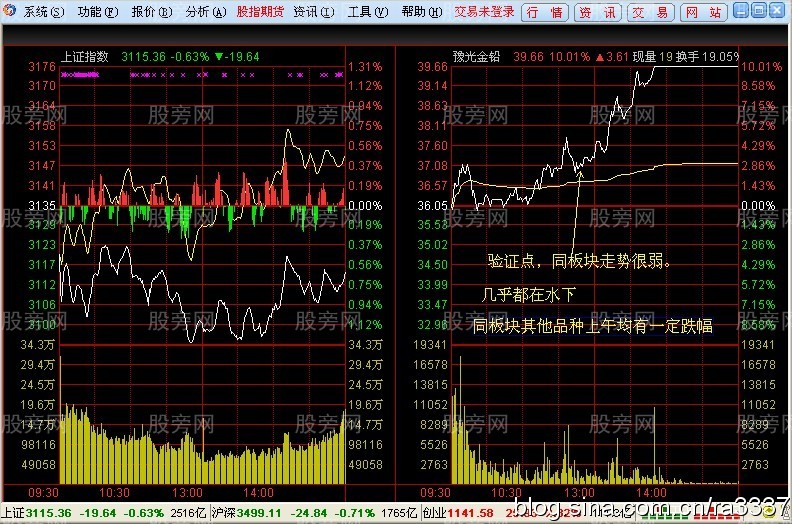Click the -0.71% value in status bar

pyautogui.click(x=354, y=513)
